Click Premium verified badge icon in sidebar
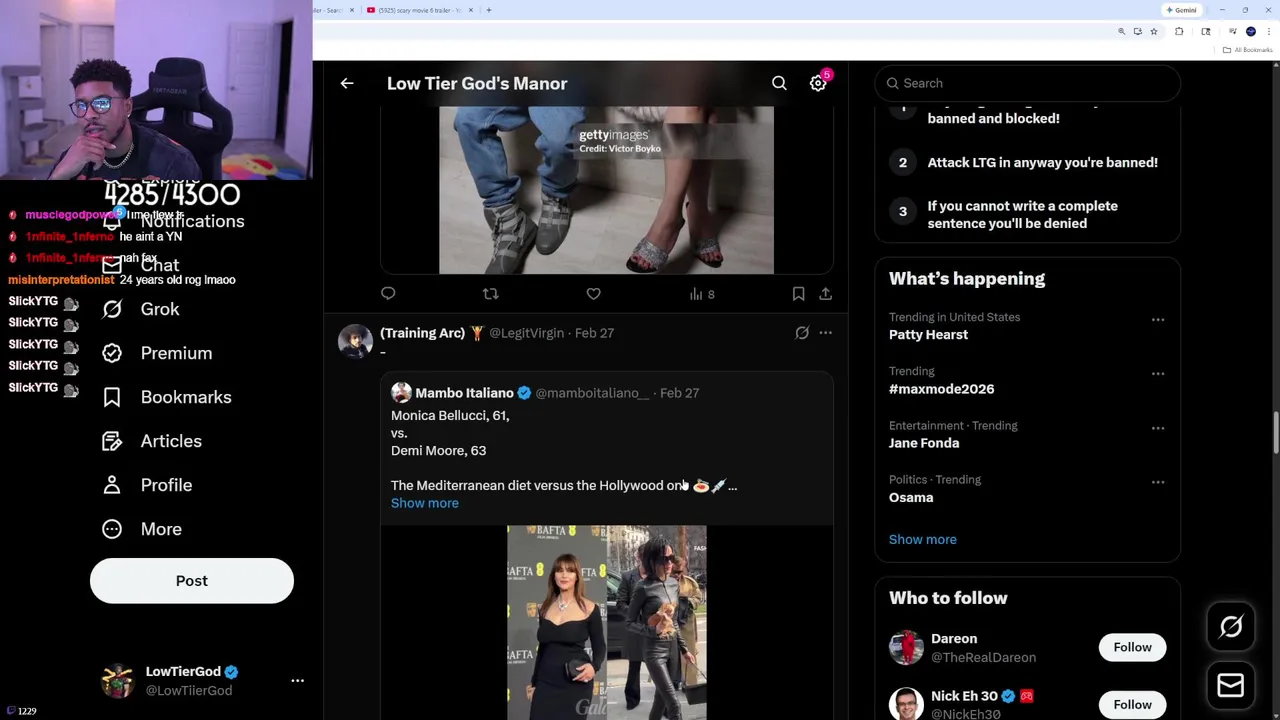 [x=112, y=353]
